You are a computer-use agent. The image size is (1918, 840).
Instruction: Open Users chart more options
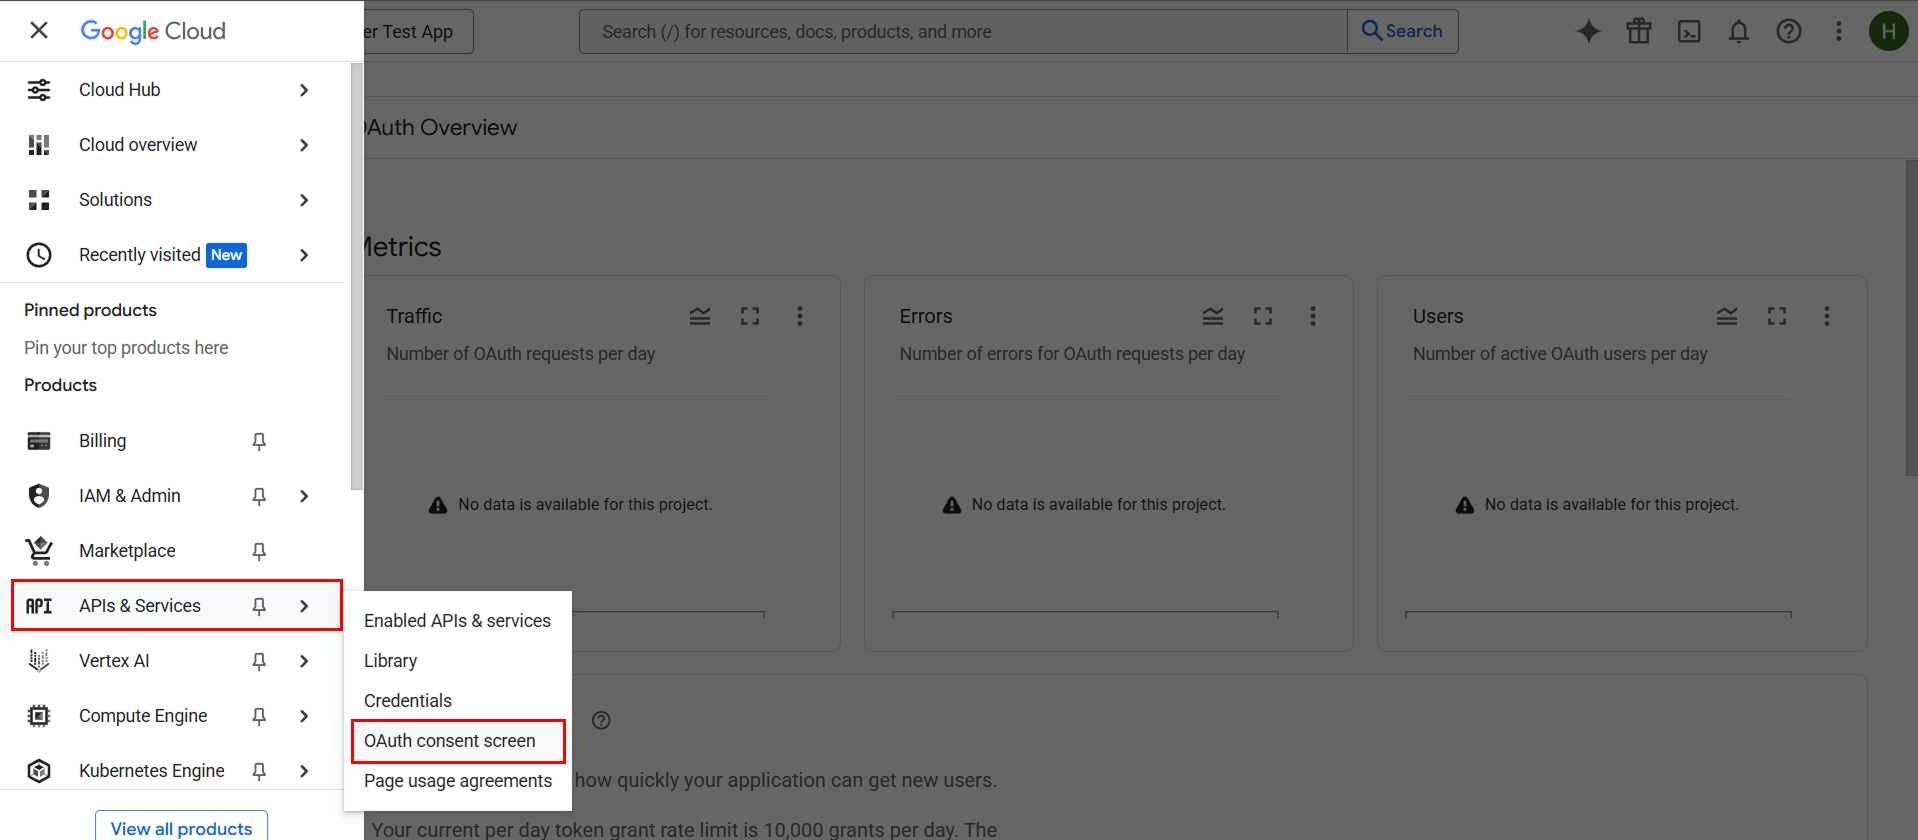[x=1827, y=316]
